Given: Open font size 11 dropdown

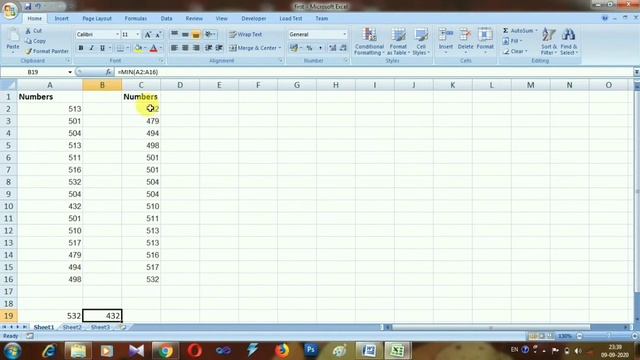Looking at the screenshot, I should pos(138,34).
